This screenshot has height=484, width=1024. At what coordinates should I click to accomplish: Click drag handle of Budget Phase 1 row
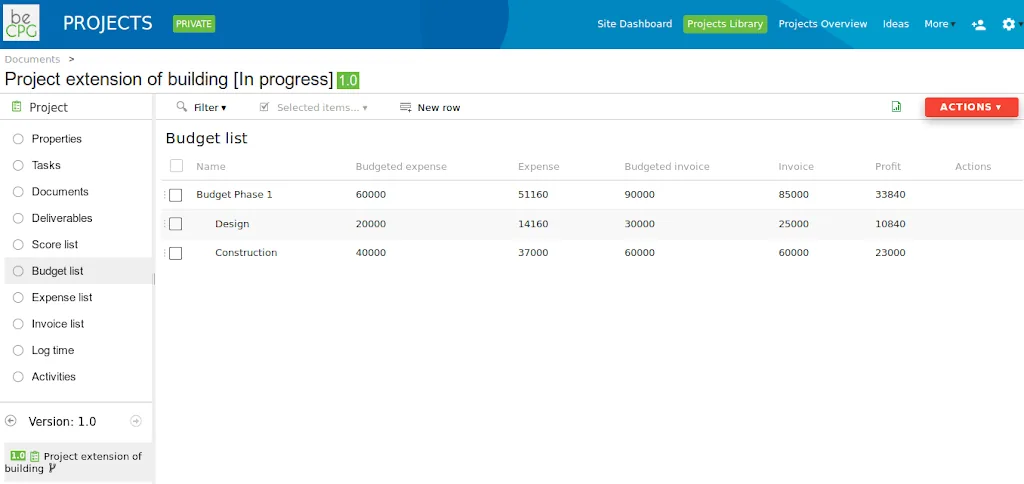[165, 195]
